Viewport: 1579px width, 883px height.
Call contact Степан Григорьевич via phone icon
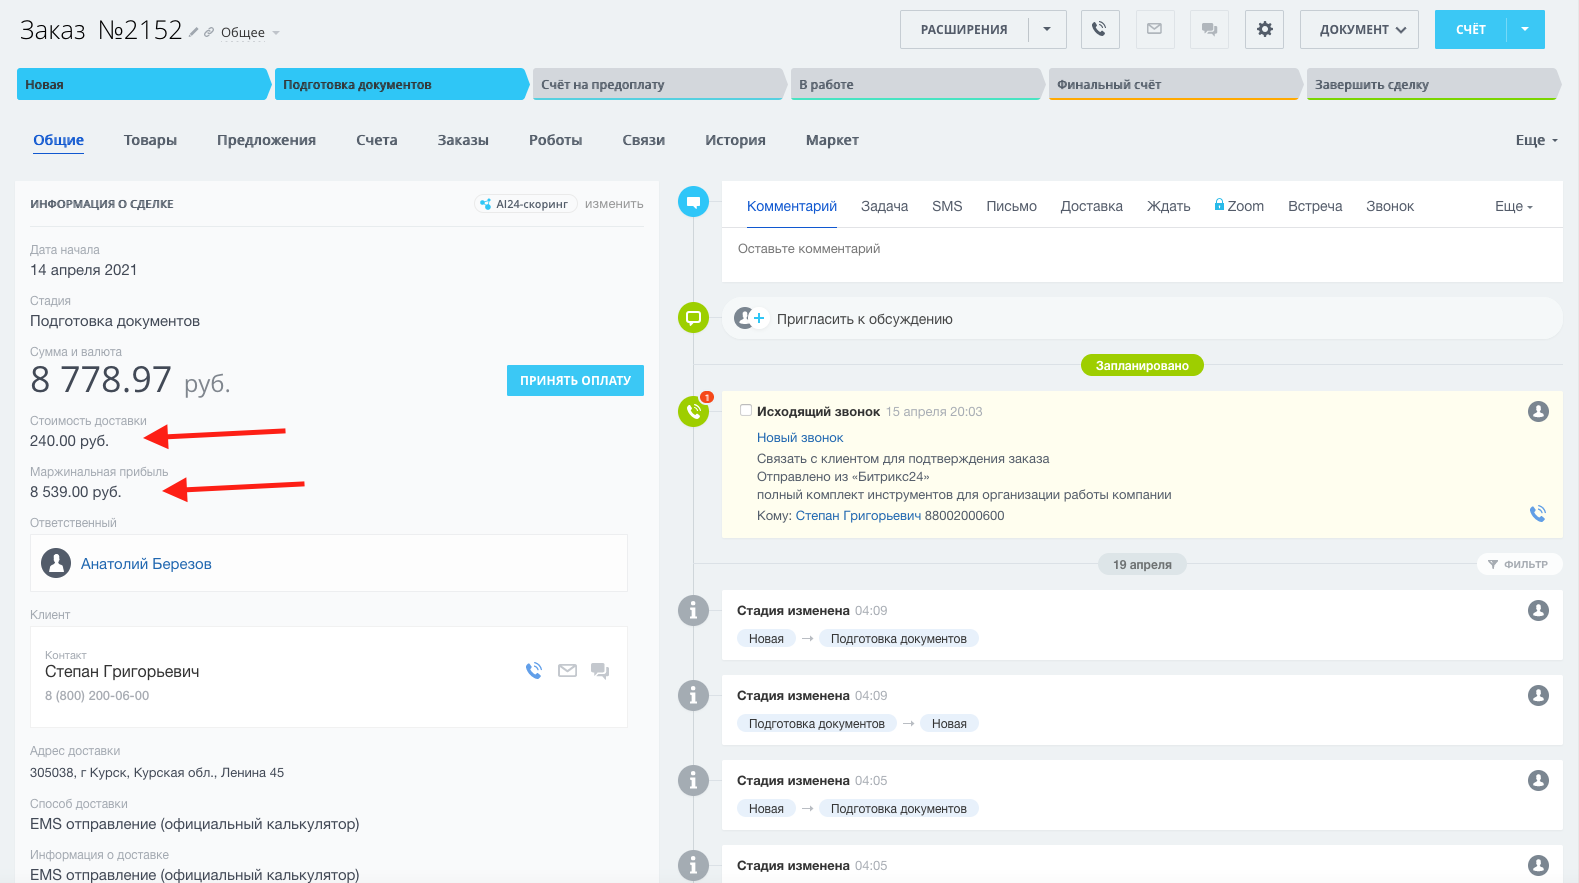534,671
